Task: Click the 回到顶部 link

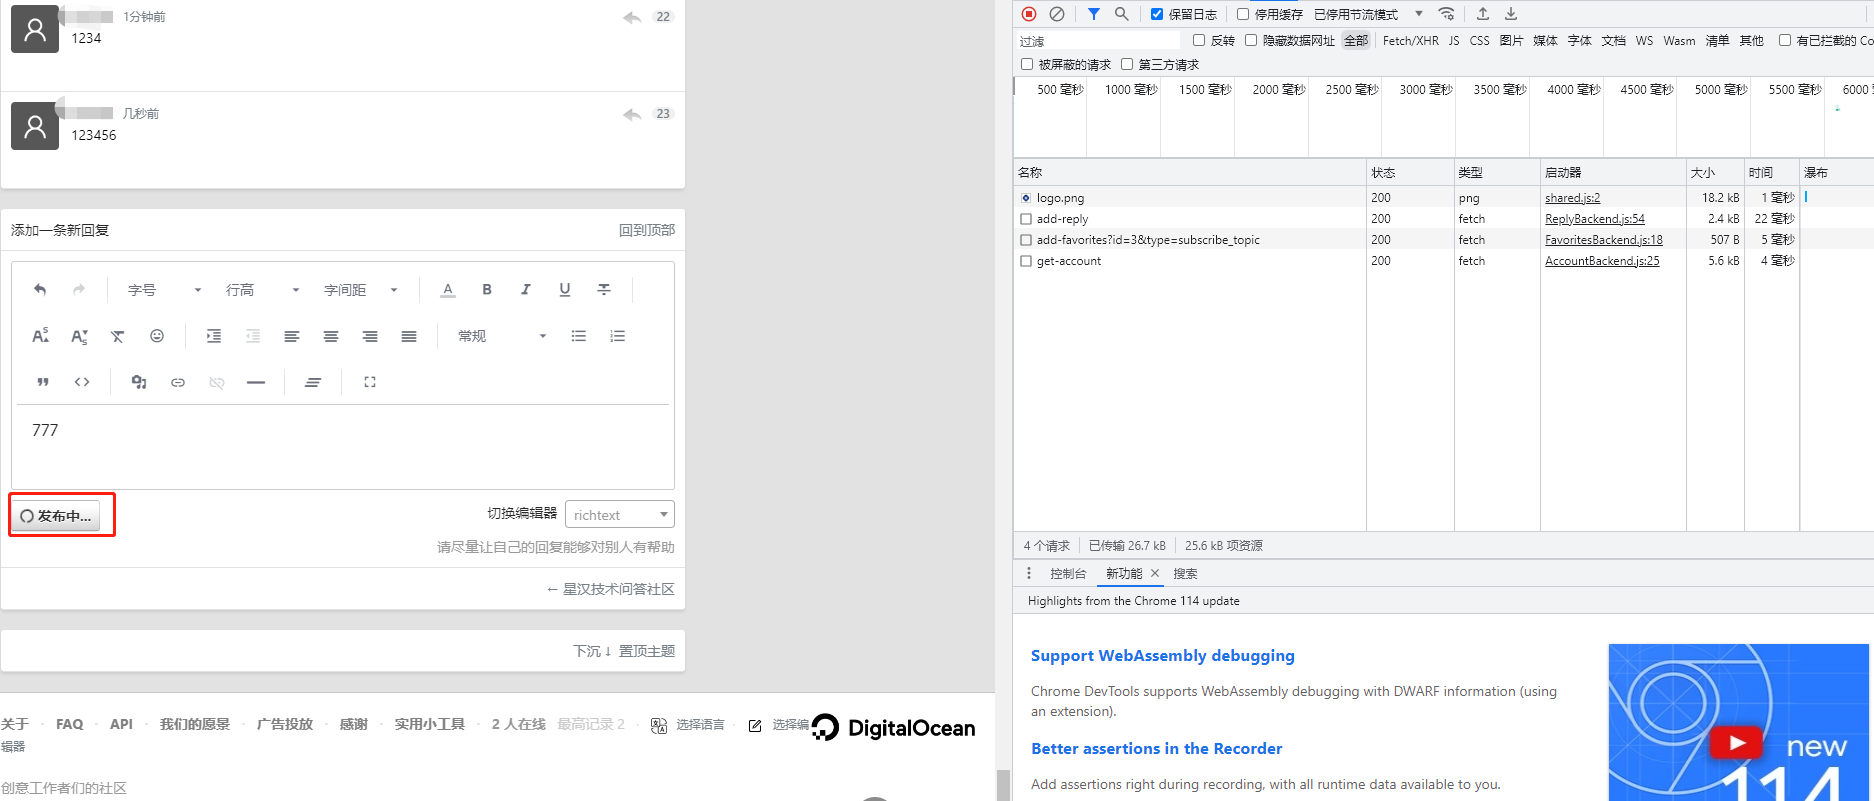Action: pos(647,230)
